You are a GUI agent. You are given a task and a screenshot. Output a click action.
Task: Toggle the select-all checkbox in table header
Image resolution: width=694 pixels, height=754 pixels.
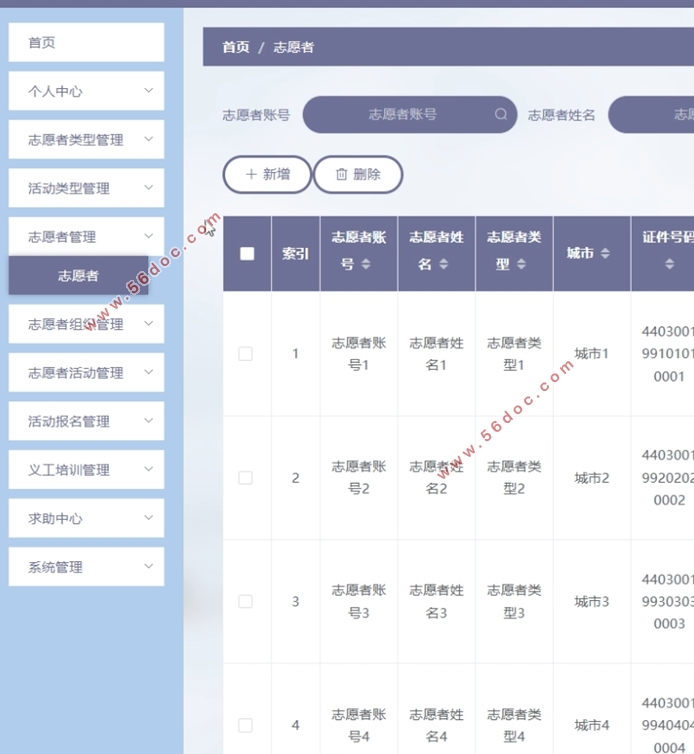click(x=247, y=254)
